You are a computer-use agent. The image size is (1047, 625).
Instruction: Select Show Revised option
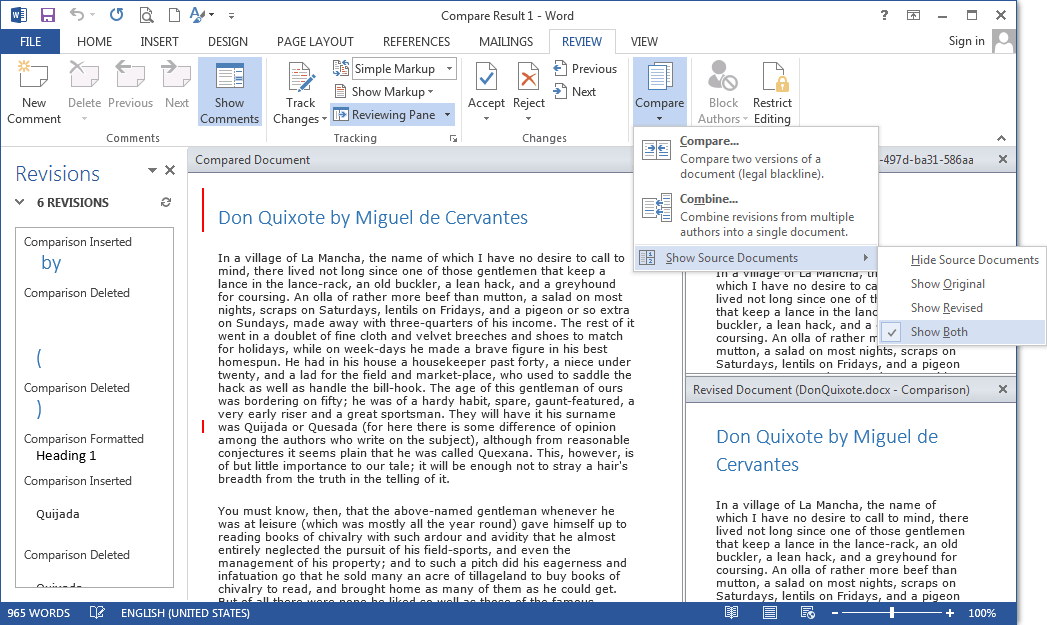point(963,308)
